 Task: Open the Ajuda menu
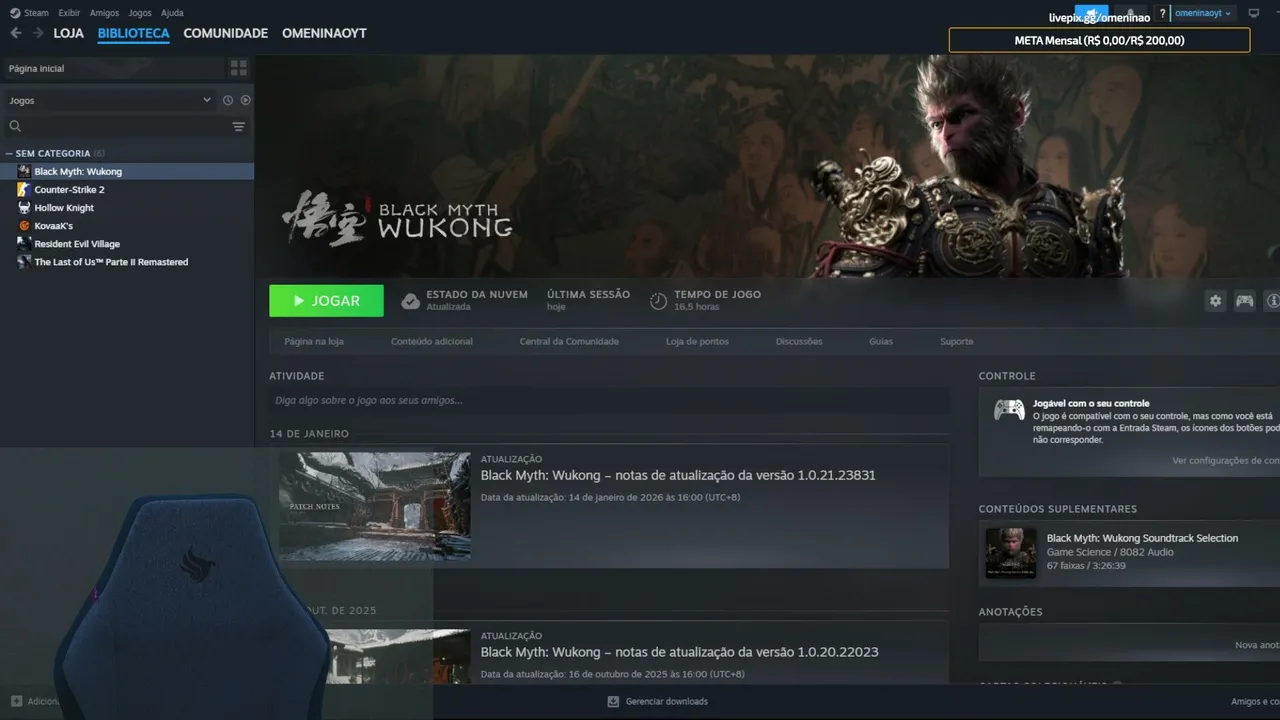tap(172, 13)
